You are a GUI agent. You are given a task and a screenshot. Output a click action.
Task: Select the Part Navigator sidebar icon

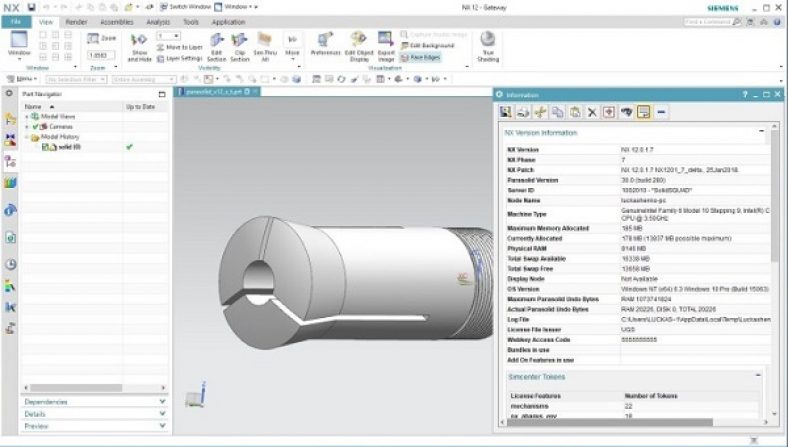(11, 162)
